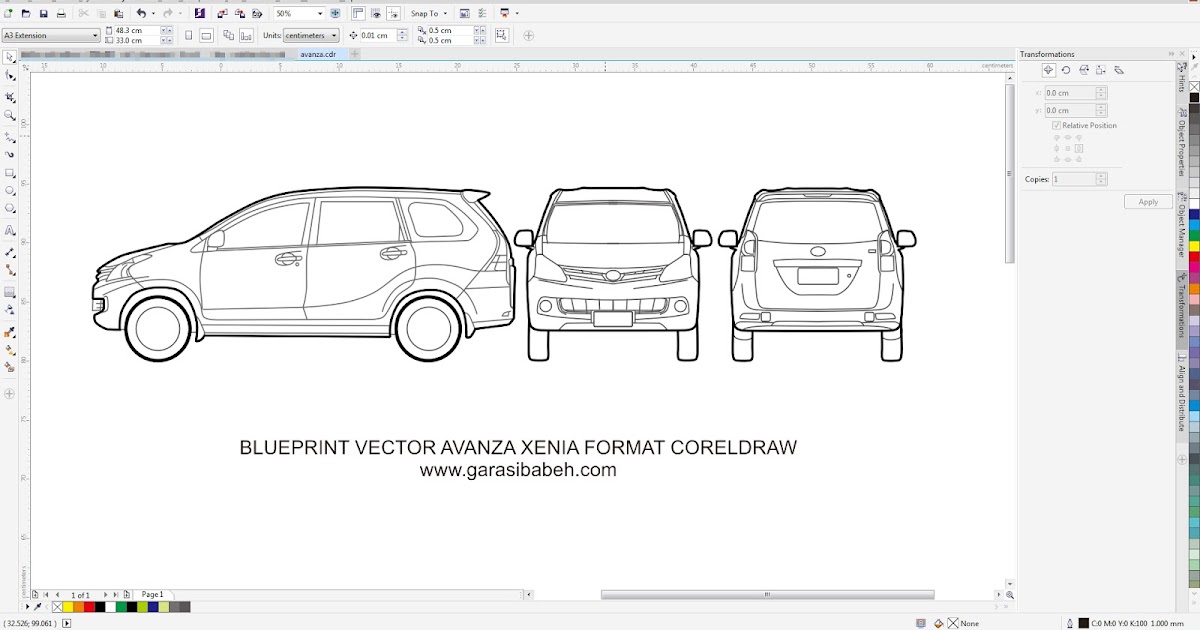Switch to the avanza.cdr document tab
This screenshot has height=630, width=1200.
(318, 54)
